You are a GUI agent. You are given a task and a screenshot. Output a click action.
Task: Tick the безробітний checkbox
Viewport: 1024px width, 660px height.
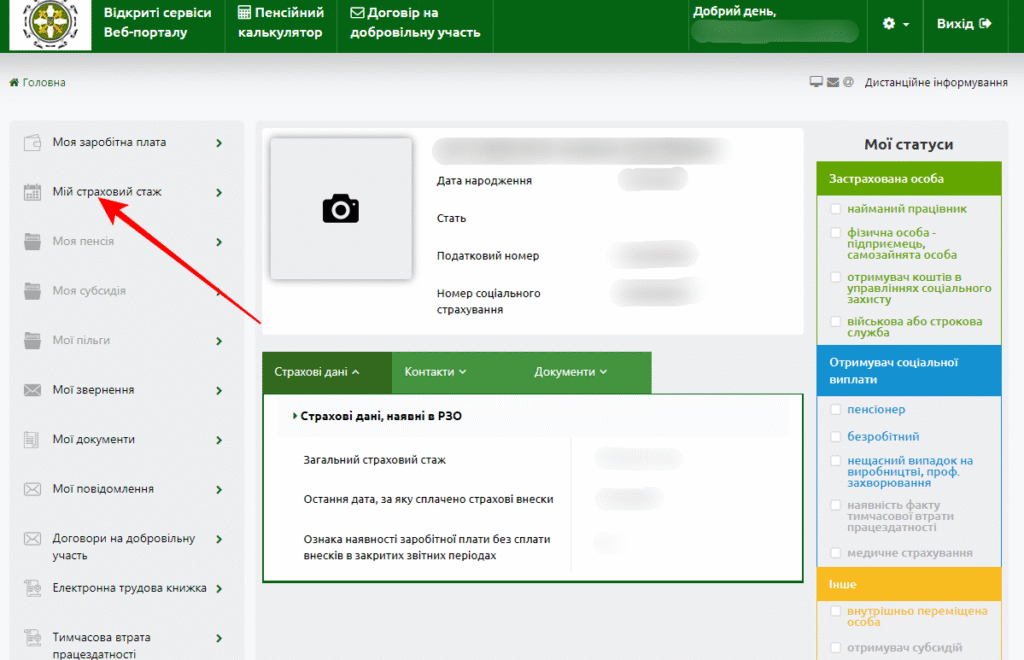pyautogui.click(x=835, y=437)
